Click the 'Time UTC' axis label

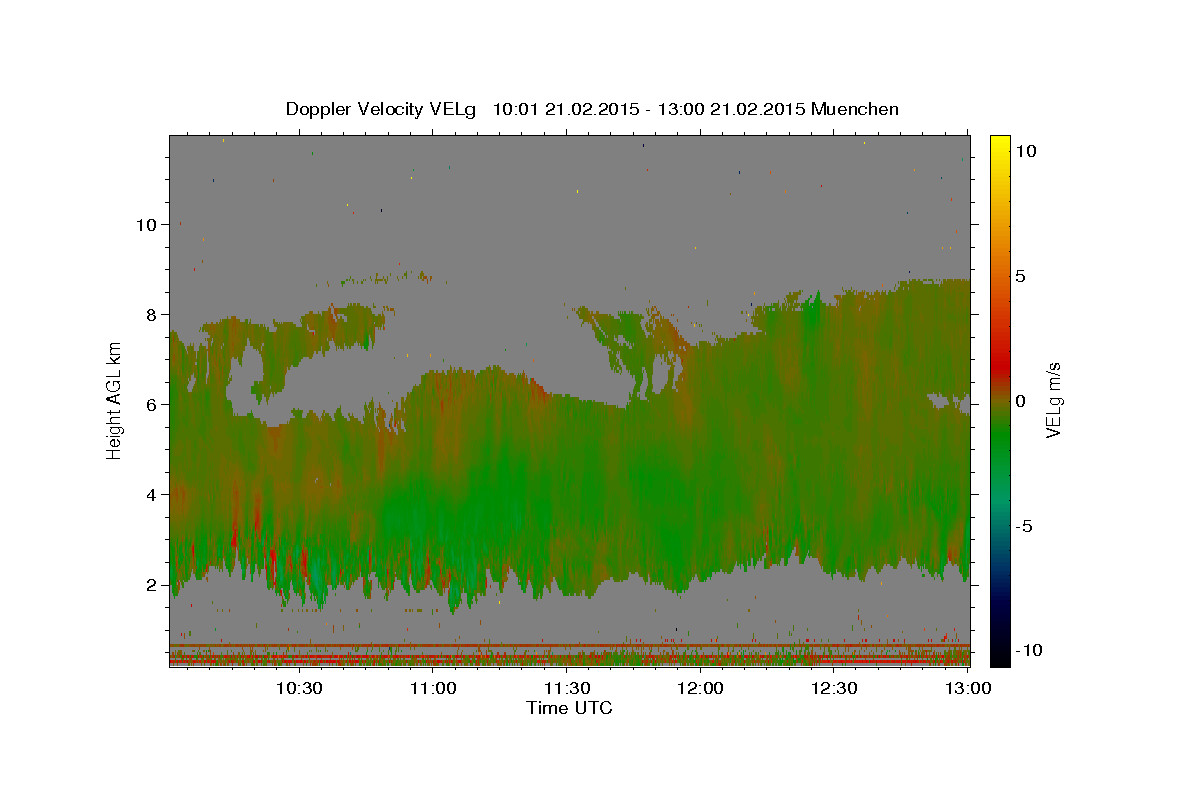coord(569,708)
